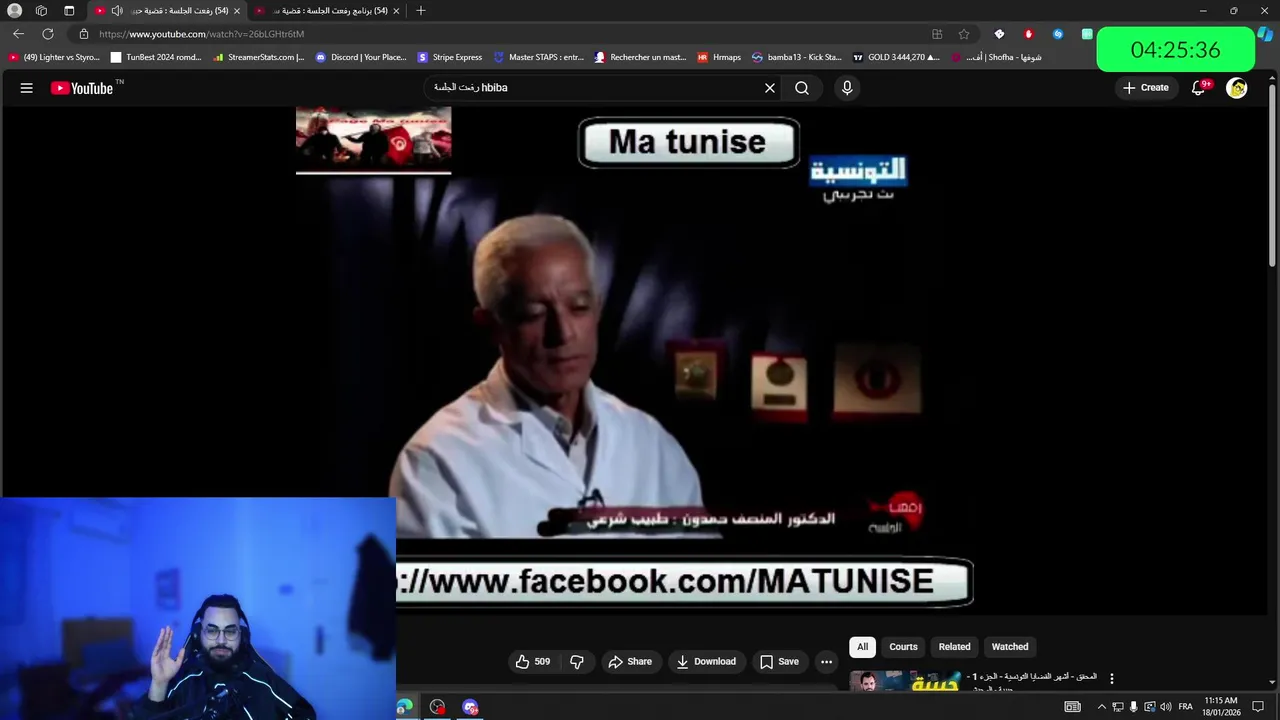
Task: Select the All filter chip
Action: 862,647
